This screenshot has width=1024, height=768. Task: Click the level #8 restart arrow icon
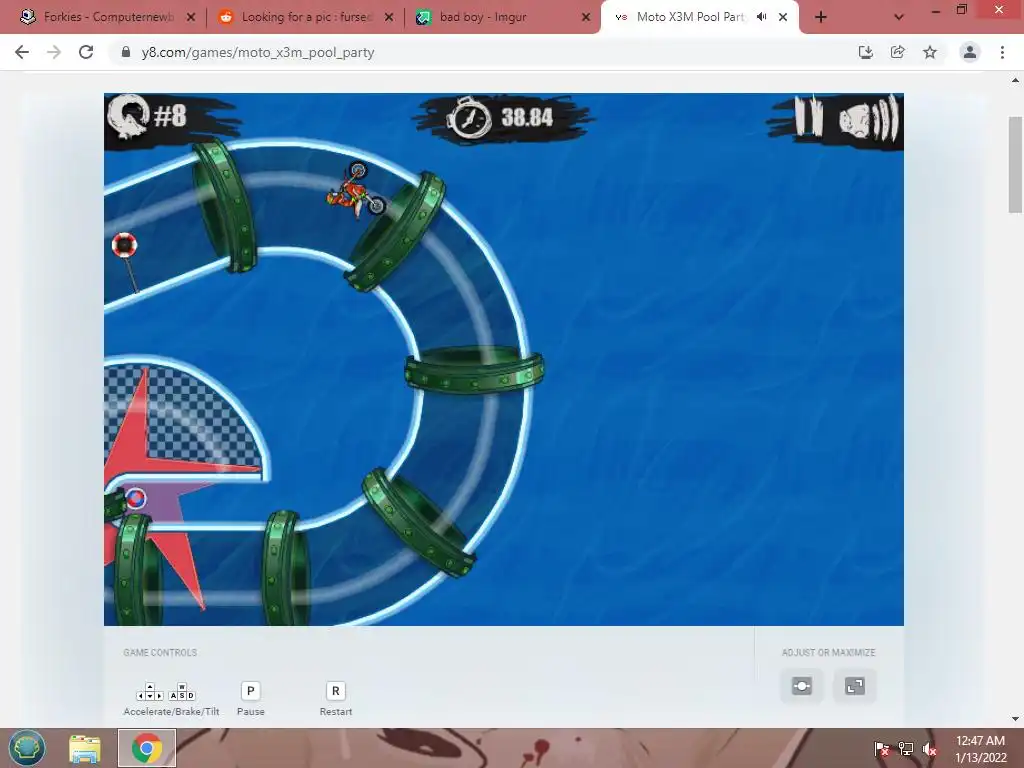click(129, 116)
